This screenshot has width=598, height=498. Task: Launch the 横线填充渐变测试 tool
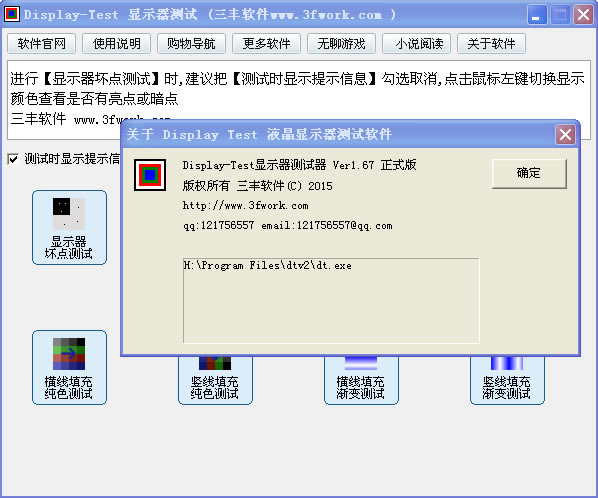pyautogui.click(x=361, y=381)
